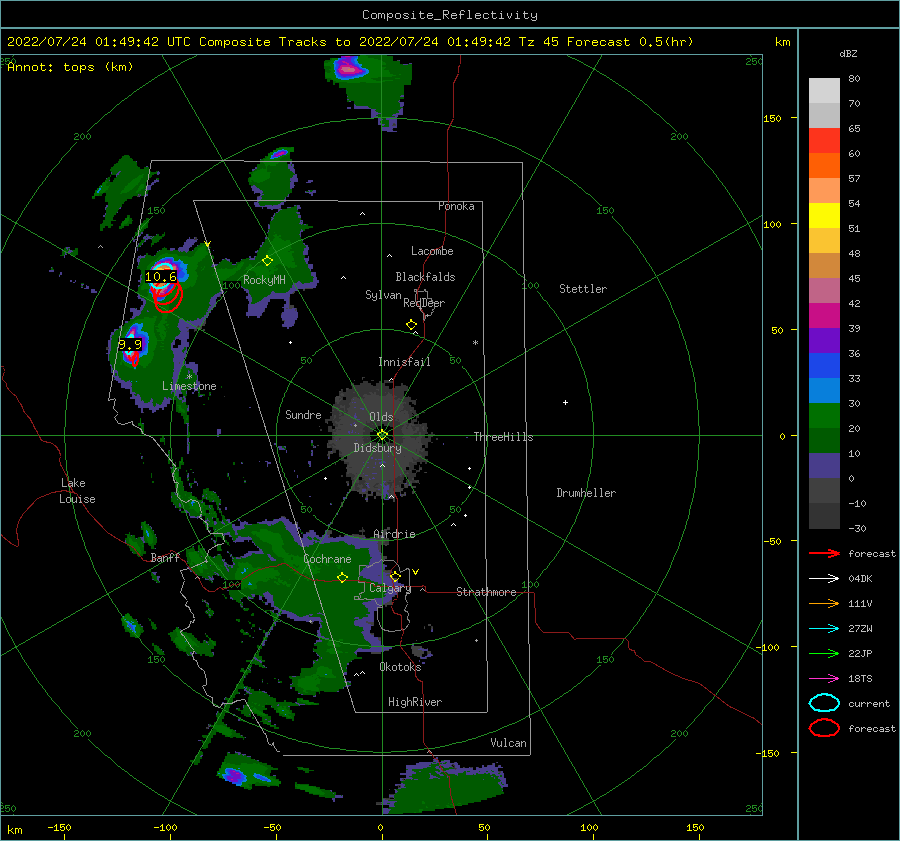This screenshot has height=841, width=900.
Task: Click yellow diamond marker beside RockyMH
Action: point(267,261)
